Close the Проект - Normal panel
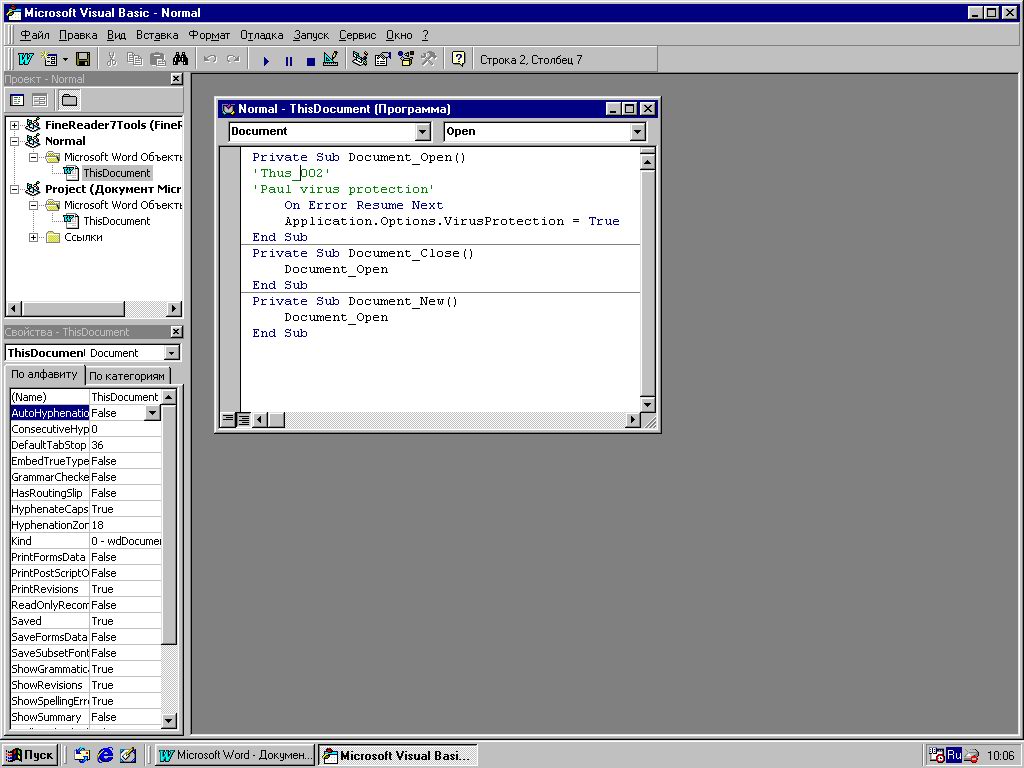This screenshot has width=1024, height=768. click(x=176, y=79)
